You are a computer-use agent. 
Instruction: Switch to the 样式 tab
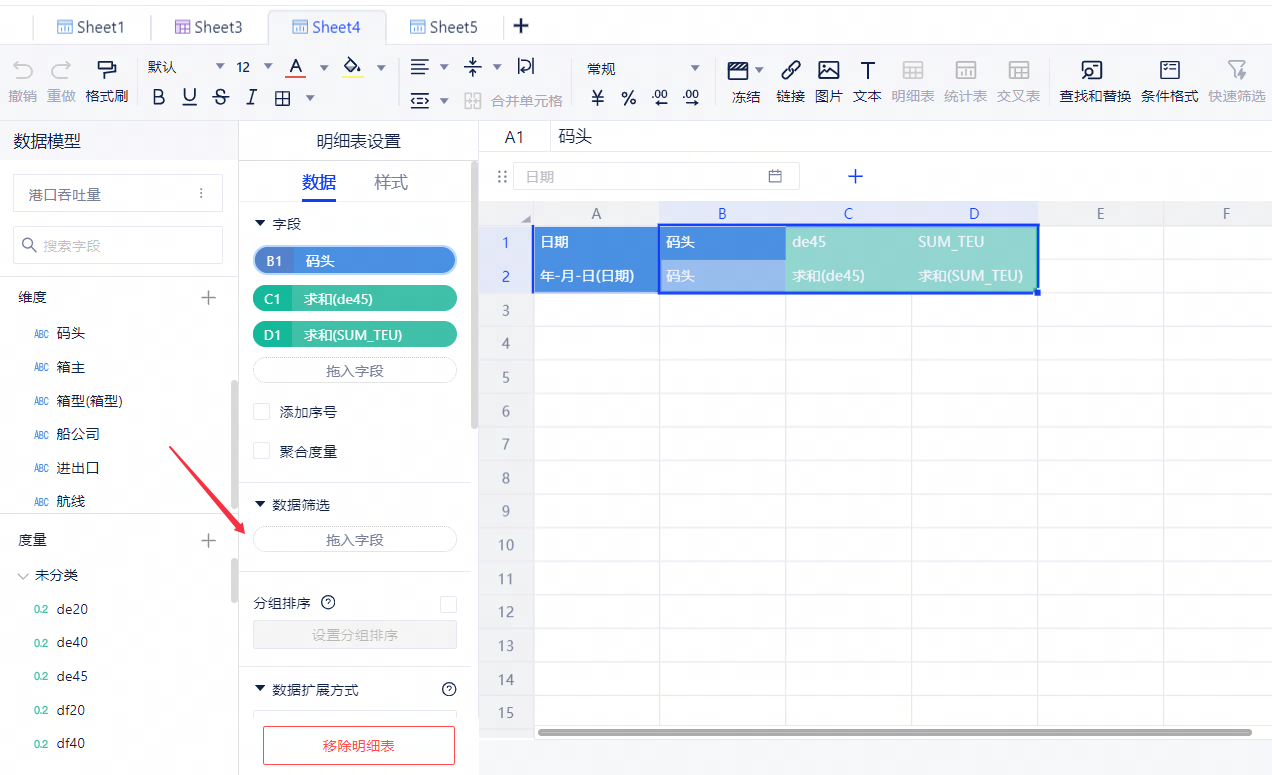click(x=391, y=182)
